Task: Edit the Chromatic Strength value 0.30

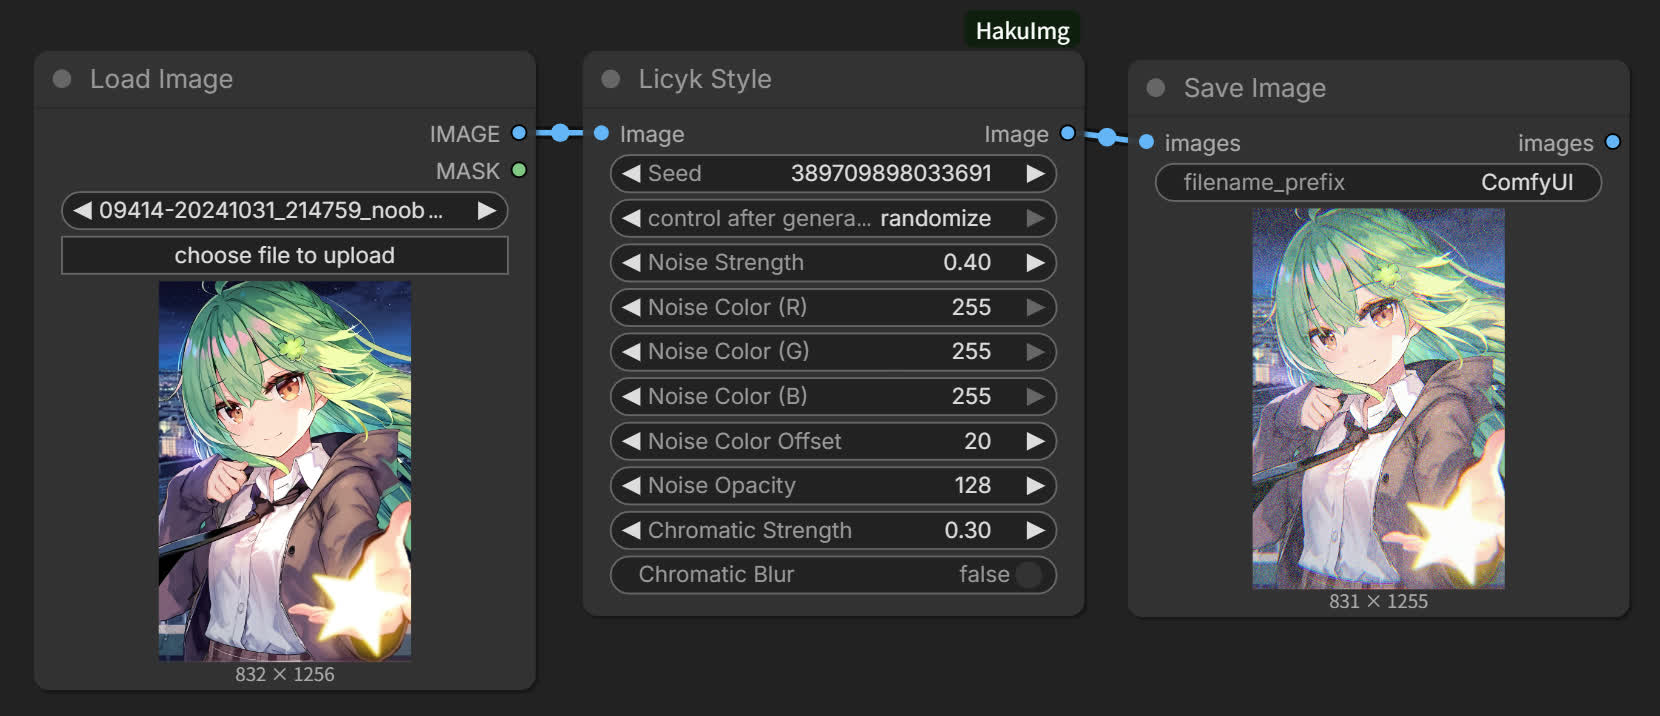Action: (x=968, y=530)
